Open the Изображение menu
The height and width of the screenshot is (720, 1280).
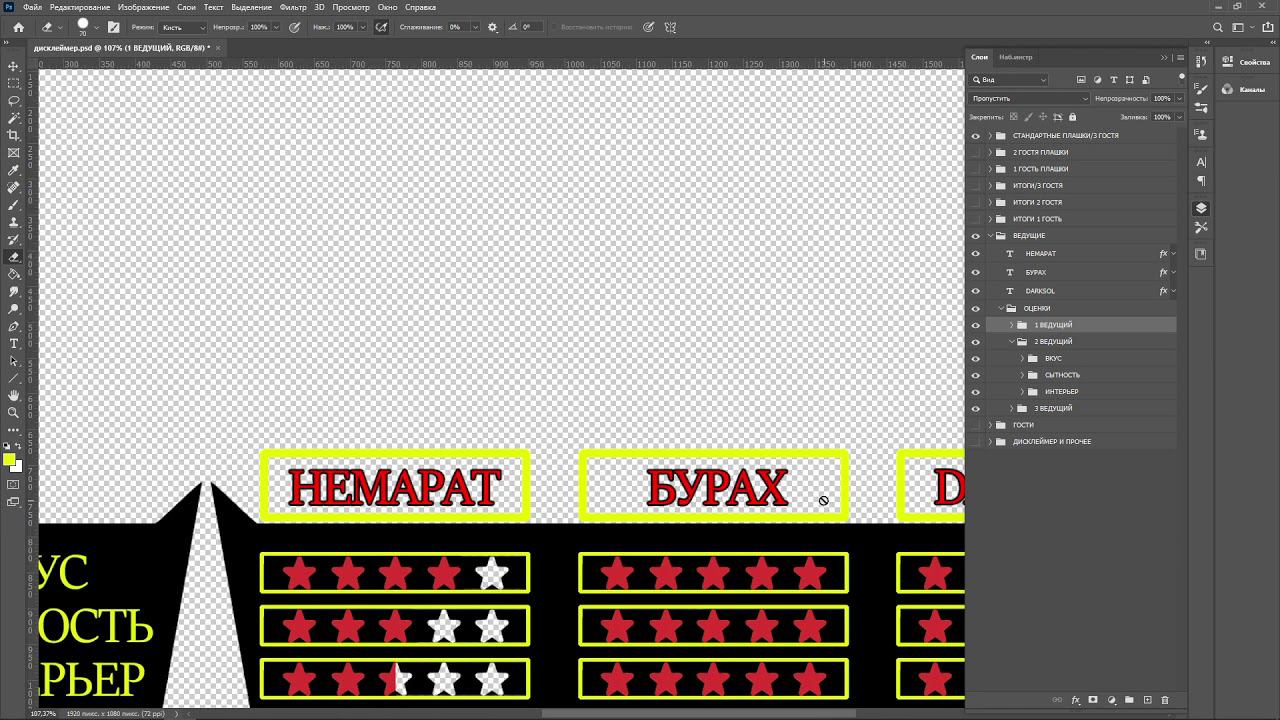pos(143,7)
